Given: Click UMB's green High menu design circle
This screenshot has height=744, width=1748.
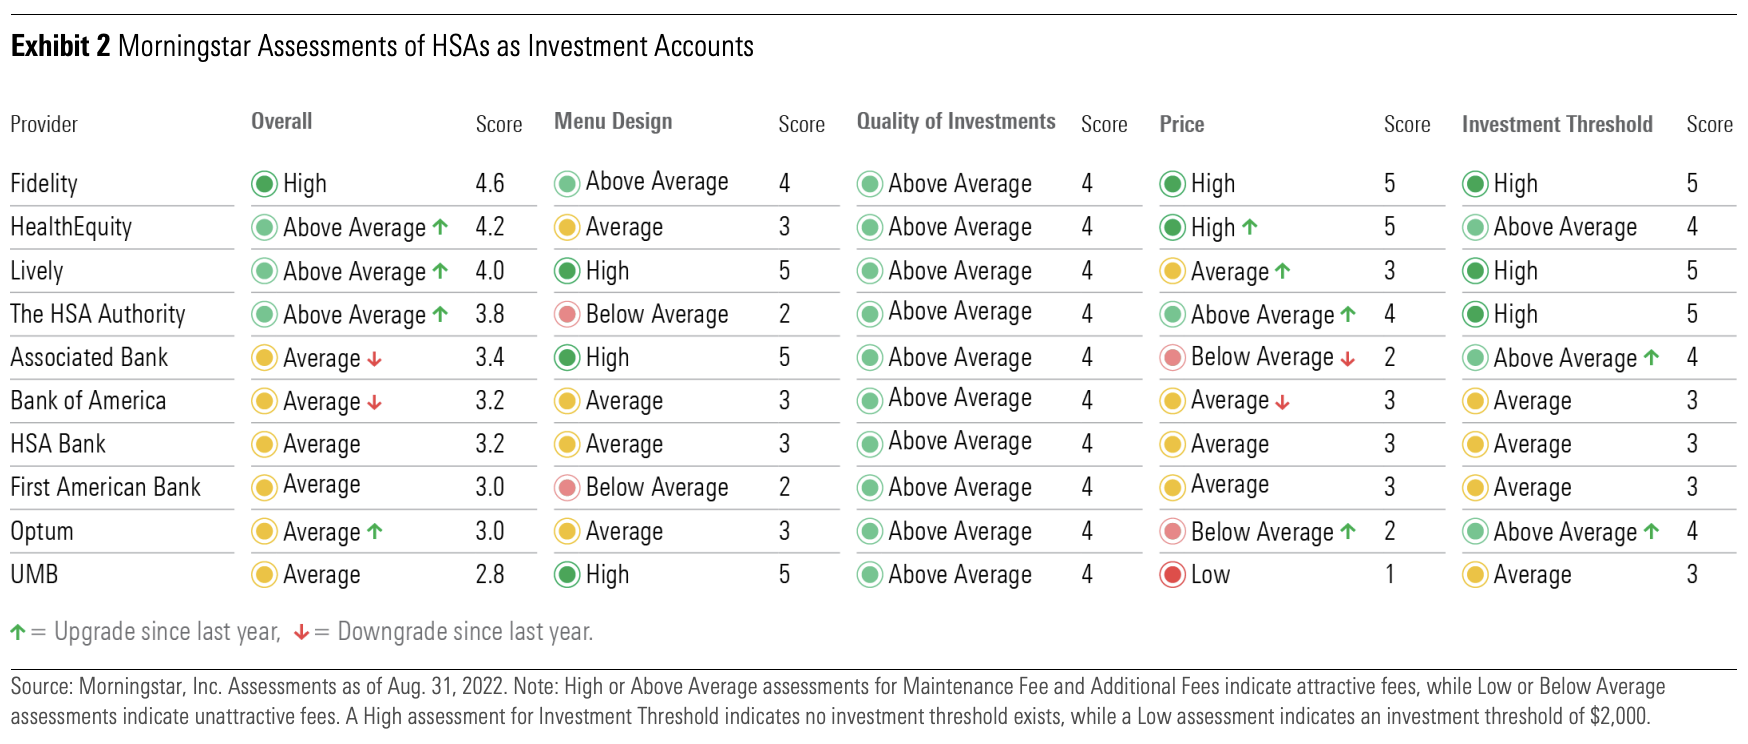Looking at the screenshot, I should (x=567, y=575).
